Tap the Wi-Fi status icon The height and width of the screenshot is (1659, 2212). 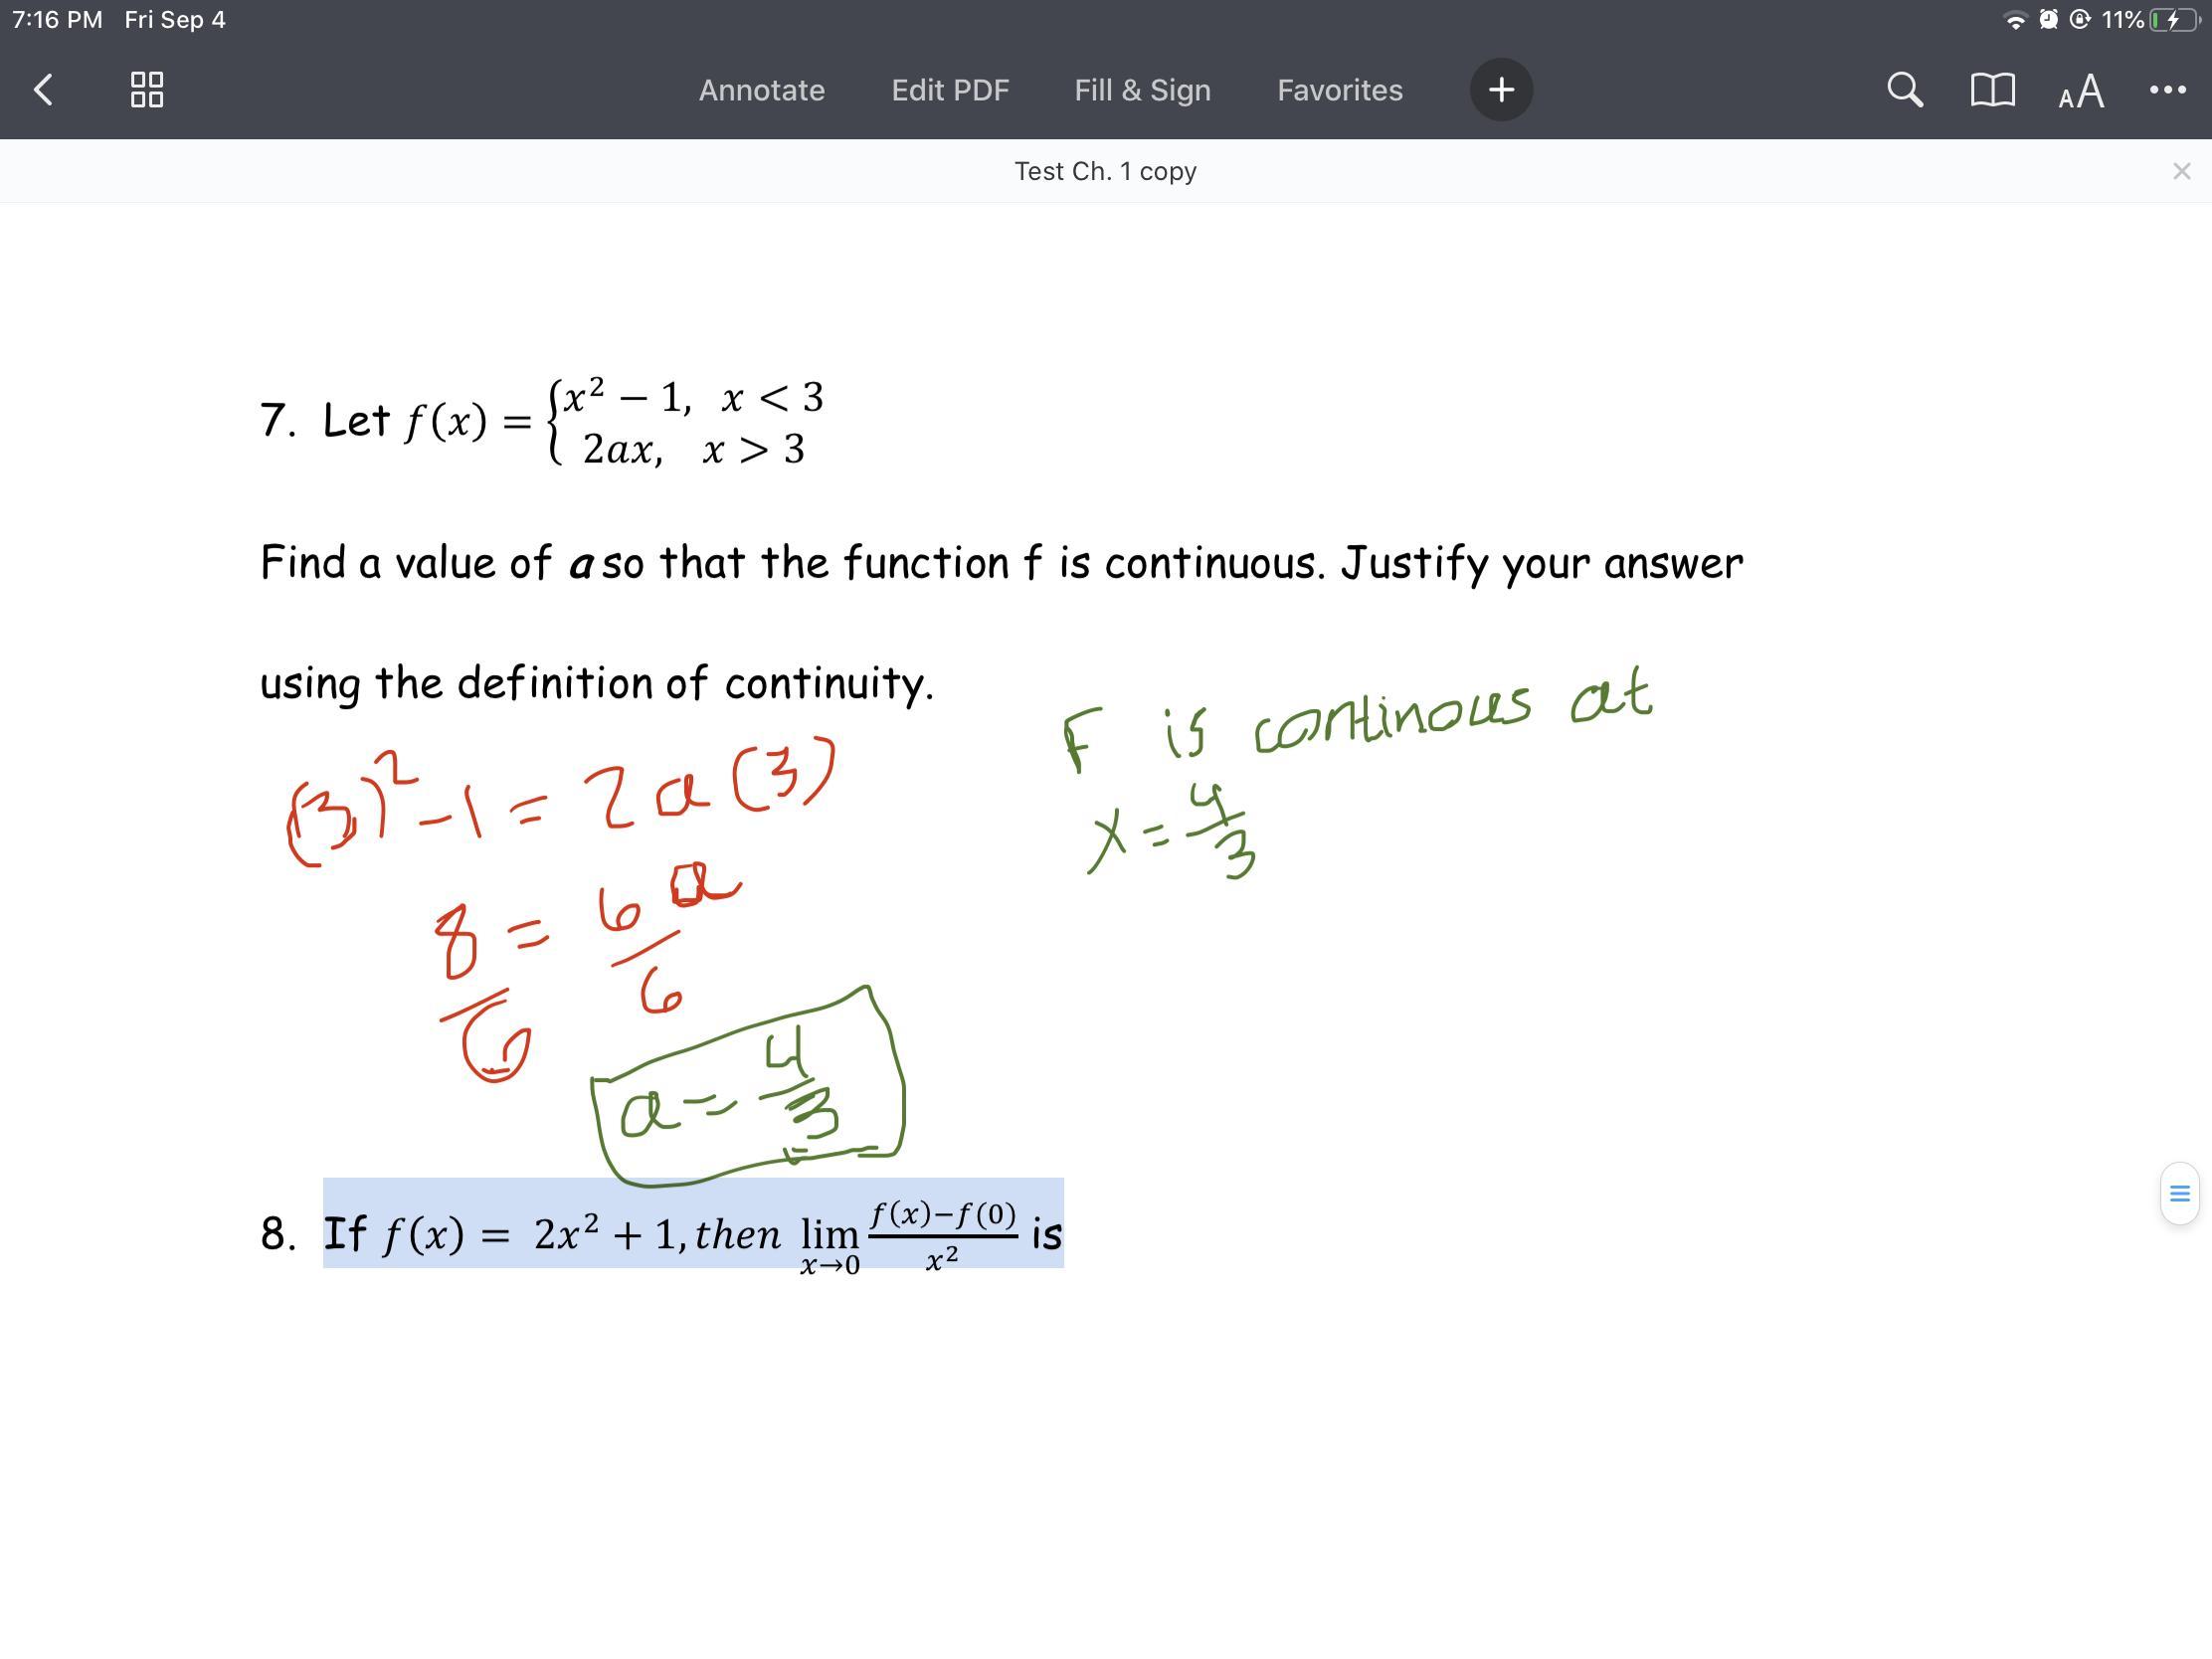(2015, 20)
